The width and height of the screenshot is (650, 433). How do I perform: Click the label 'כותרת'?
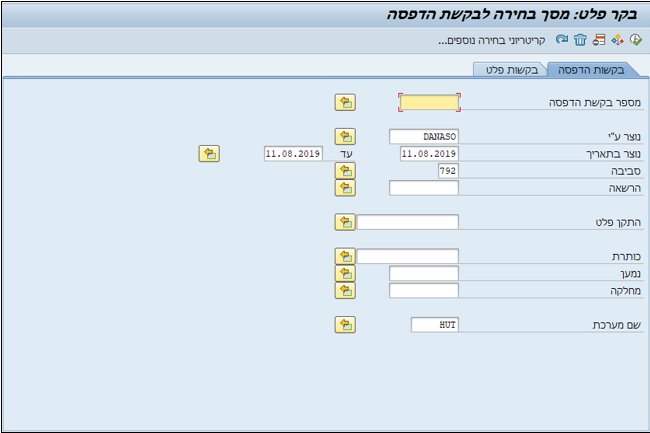[x=626, y=256]
